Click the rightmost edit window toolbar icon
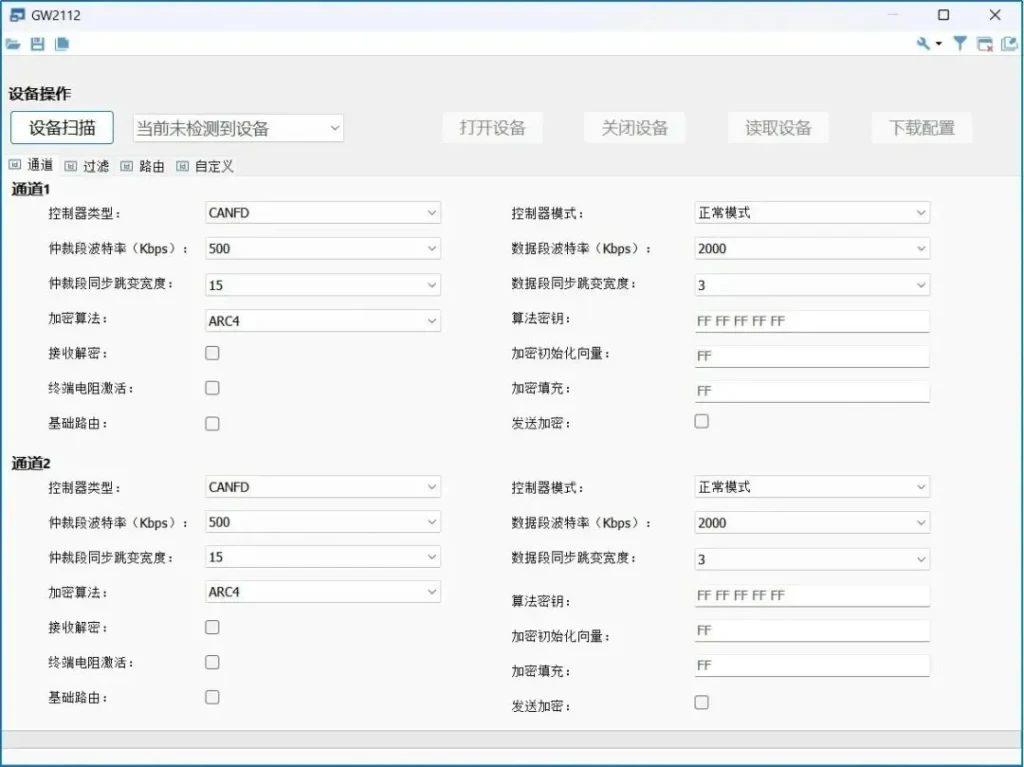 point(1009,44)
